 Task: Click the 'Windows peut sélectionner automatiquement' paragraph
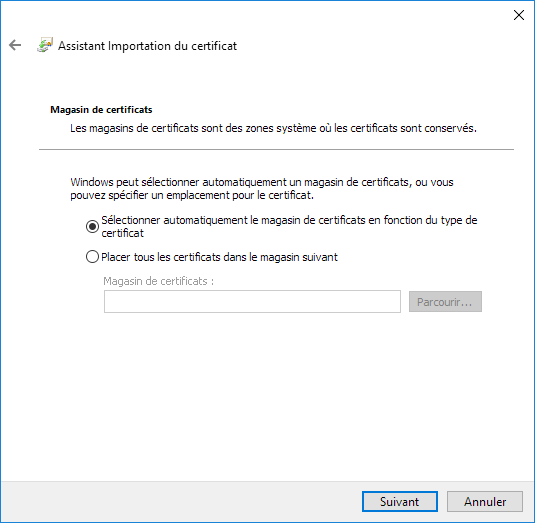click(x=262, y=189)
